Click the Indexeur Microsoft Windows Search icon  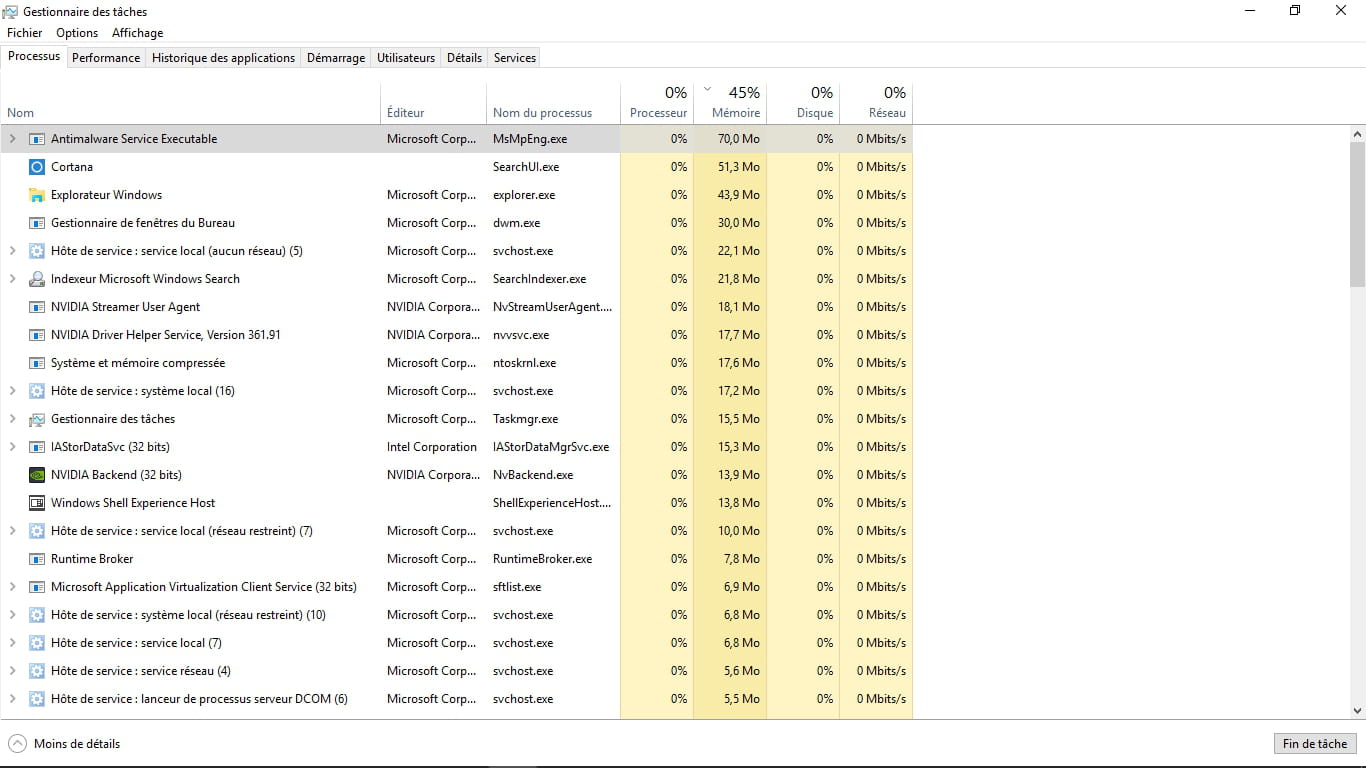coord(37,279)
